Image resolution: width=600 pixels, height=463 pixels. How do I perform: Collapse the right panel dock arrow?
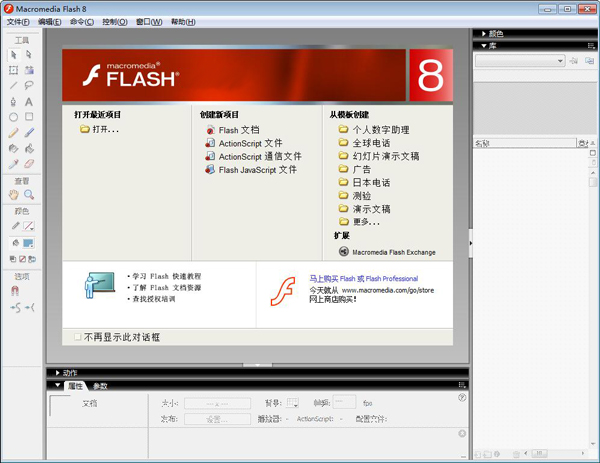point(471,243)
